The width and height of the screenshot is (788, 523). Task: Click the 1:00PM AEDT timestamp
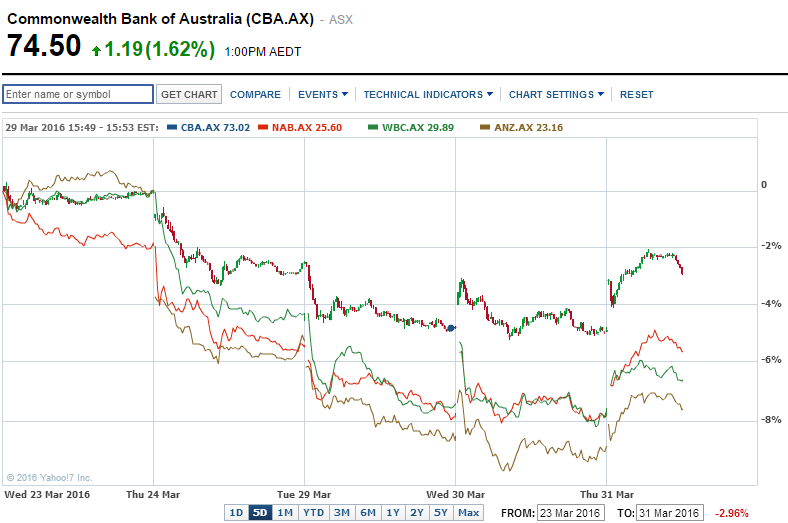[262, 52]
